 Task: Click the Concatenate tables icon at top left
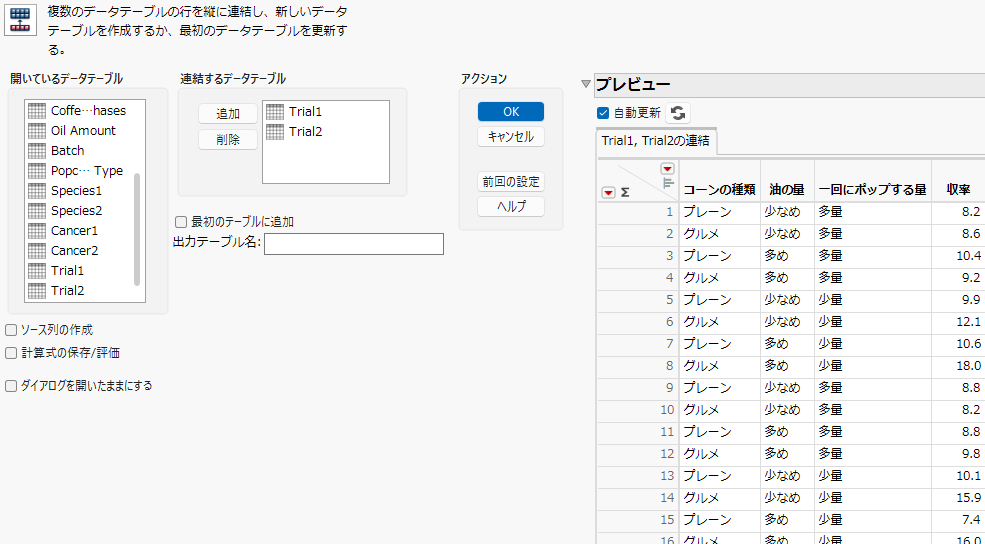tap(21, 19)
